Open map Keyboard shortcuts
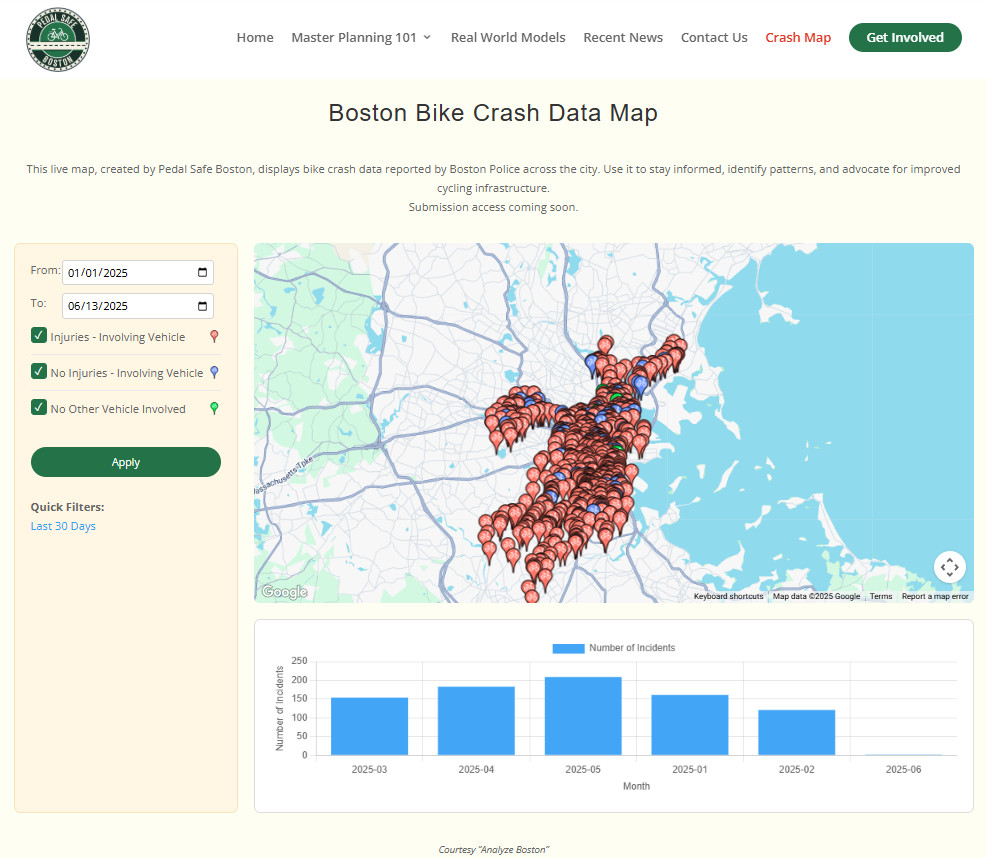 tap(728, 596)
